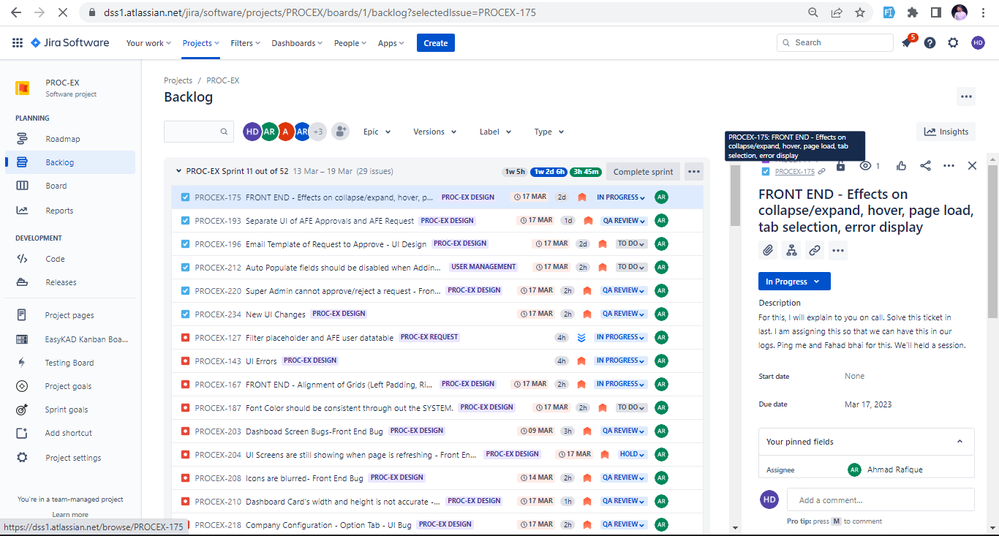
Task: Open Board in the sidebar
Action: point(56,186)
